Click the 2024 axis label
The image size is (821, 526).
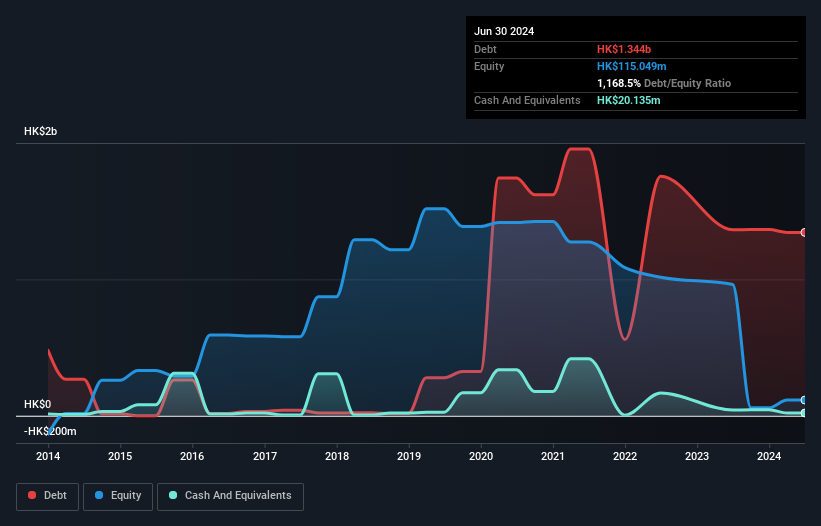(769, 456)
